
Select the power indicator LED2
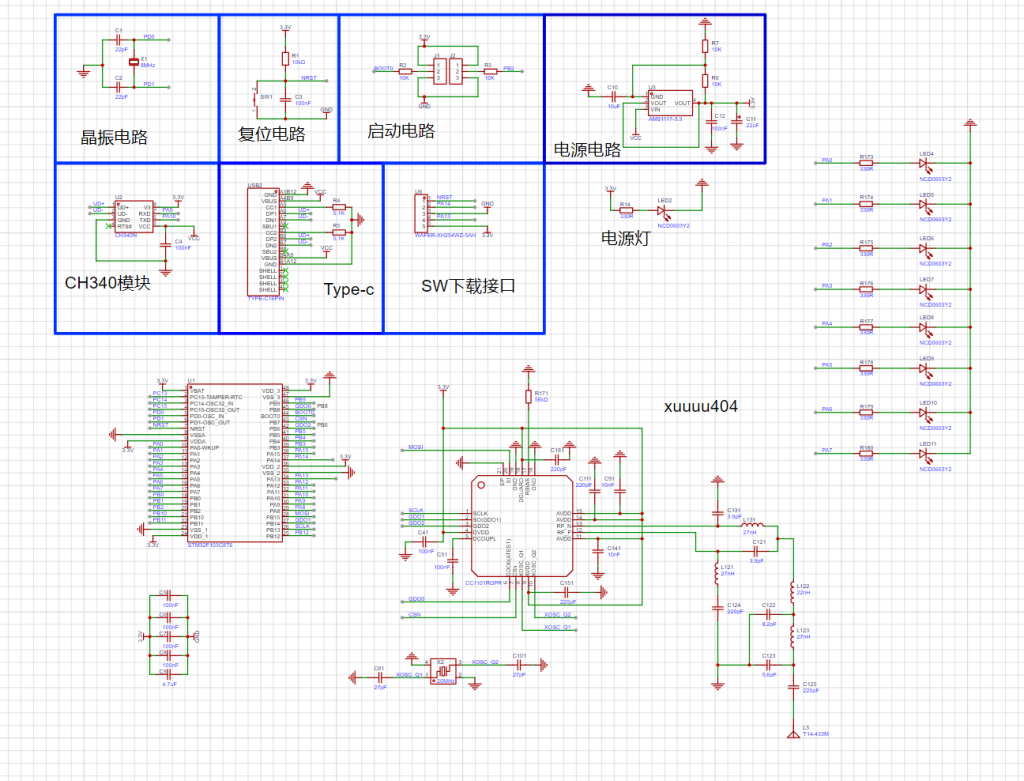[664, 210]
